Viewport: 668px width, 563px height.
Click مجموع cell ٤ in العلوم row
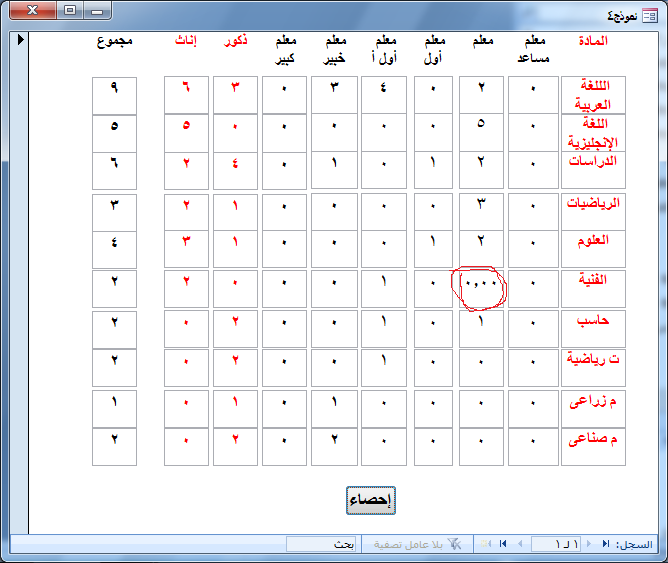(114, 250)
